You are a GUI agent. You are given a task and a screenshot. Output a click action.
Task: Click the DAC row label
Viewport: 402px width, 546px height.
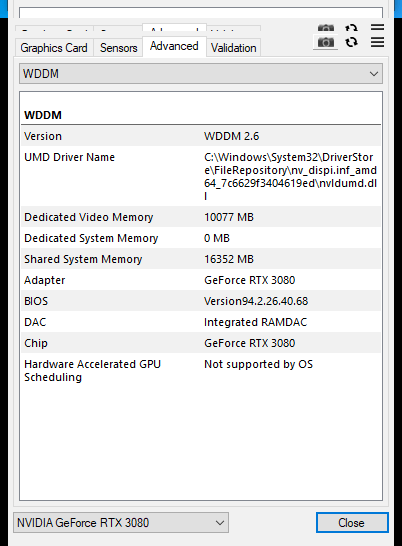(x=35, y=322)
